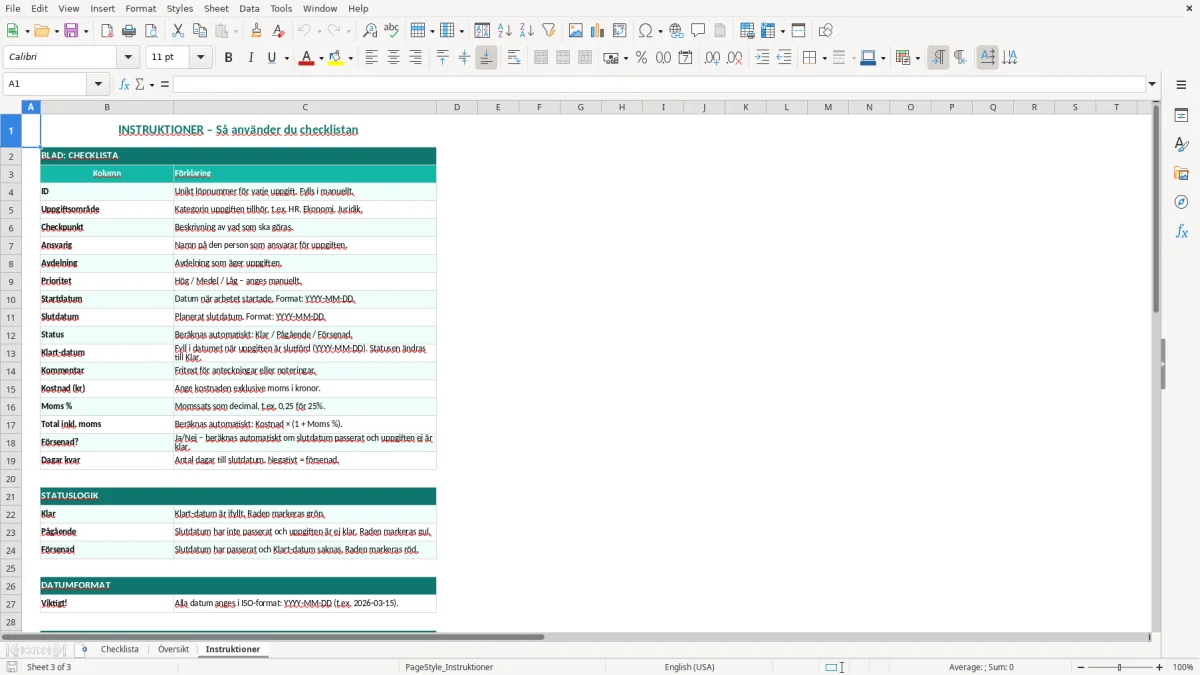Sort descending
Screen dimensions: 1200x675
[x=526, y=31]
